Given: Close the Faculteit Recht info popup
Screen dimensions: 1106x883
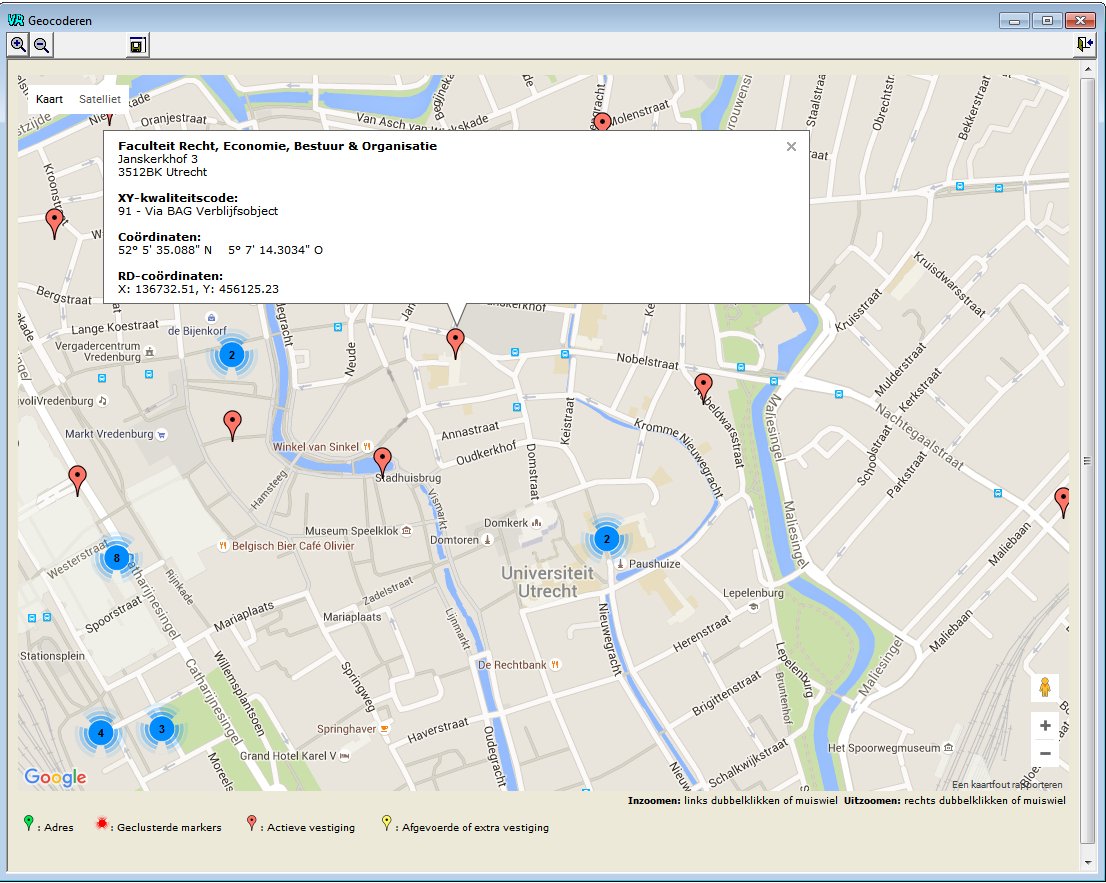Looking at the screenshot, I should point(791,146).
